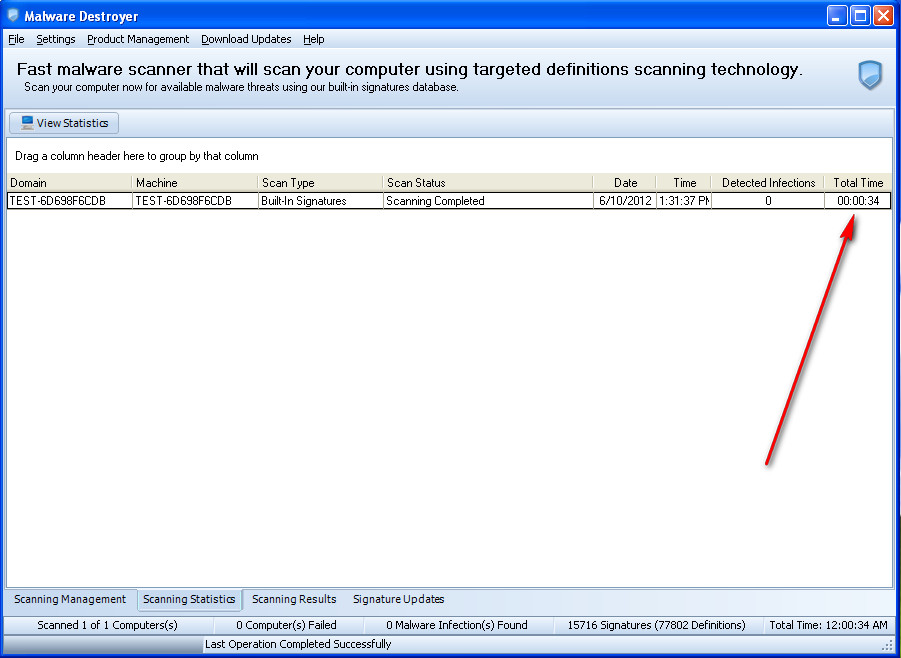Image resolution: width=901 pixels, height=658 pixels.
Task: Switch to the Signature Updates tab
Action: [x=398, y=599]
